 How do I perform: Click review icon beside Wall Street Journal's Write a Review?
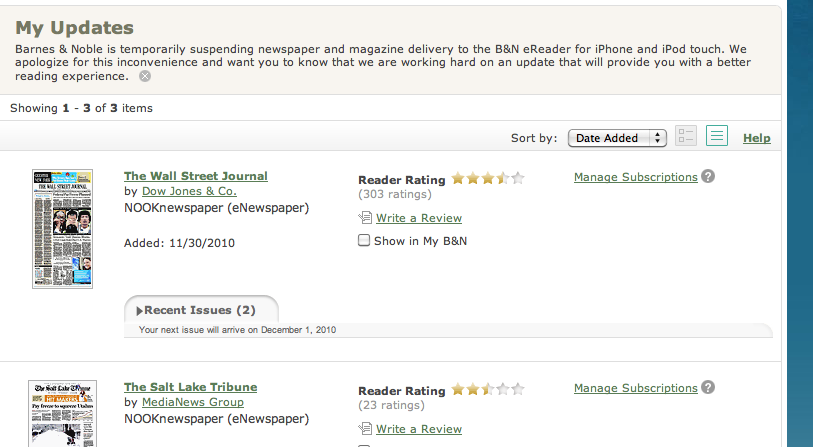tap(365, 218)
